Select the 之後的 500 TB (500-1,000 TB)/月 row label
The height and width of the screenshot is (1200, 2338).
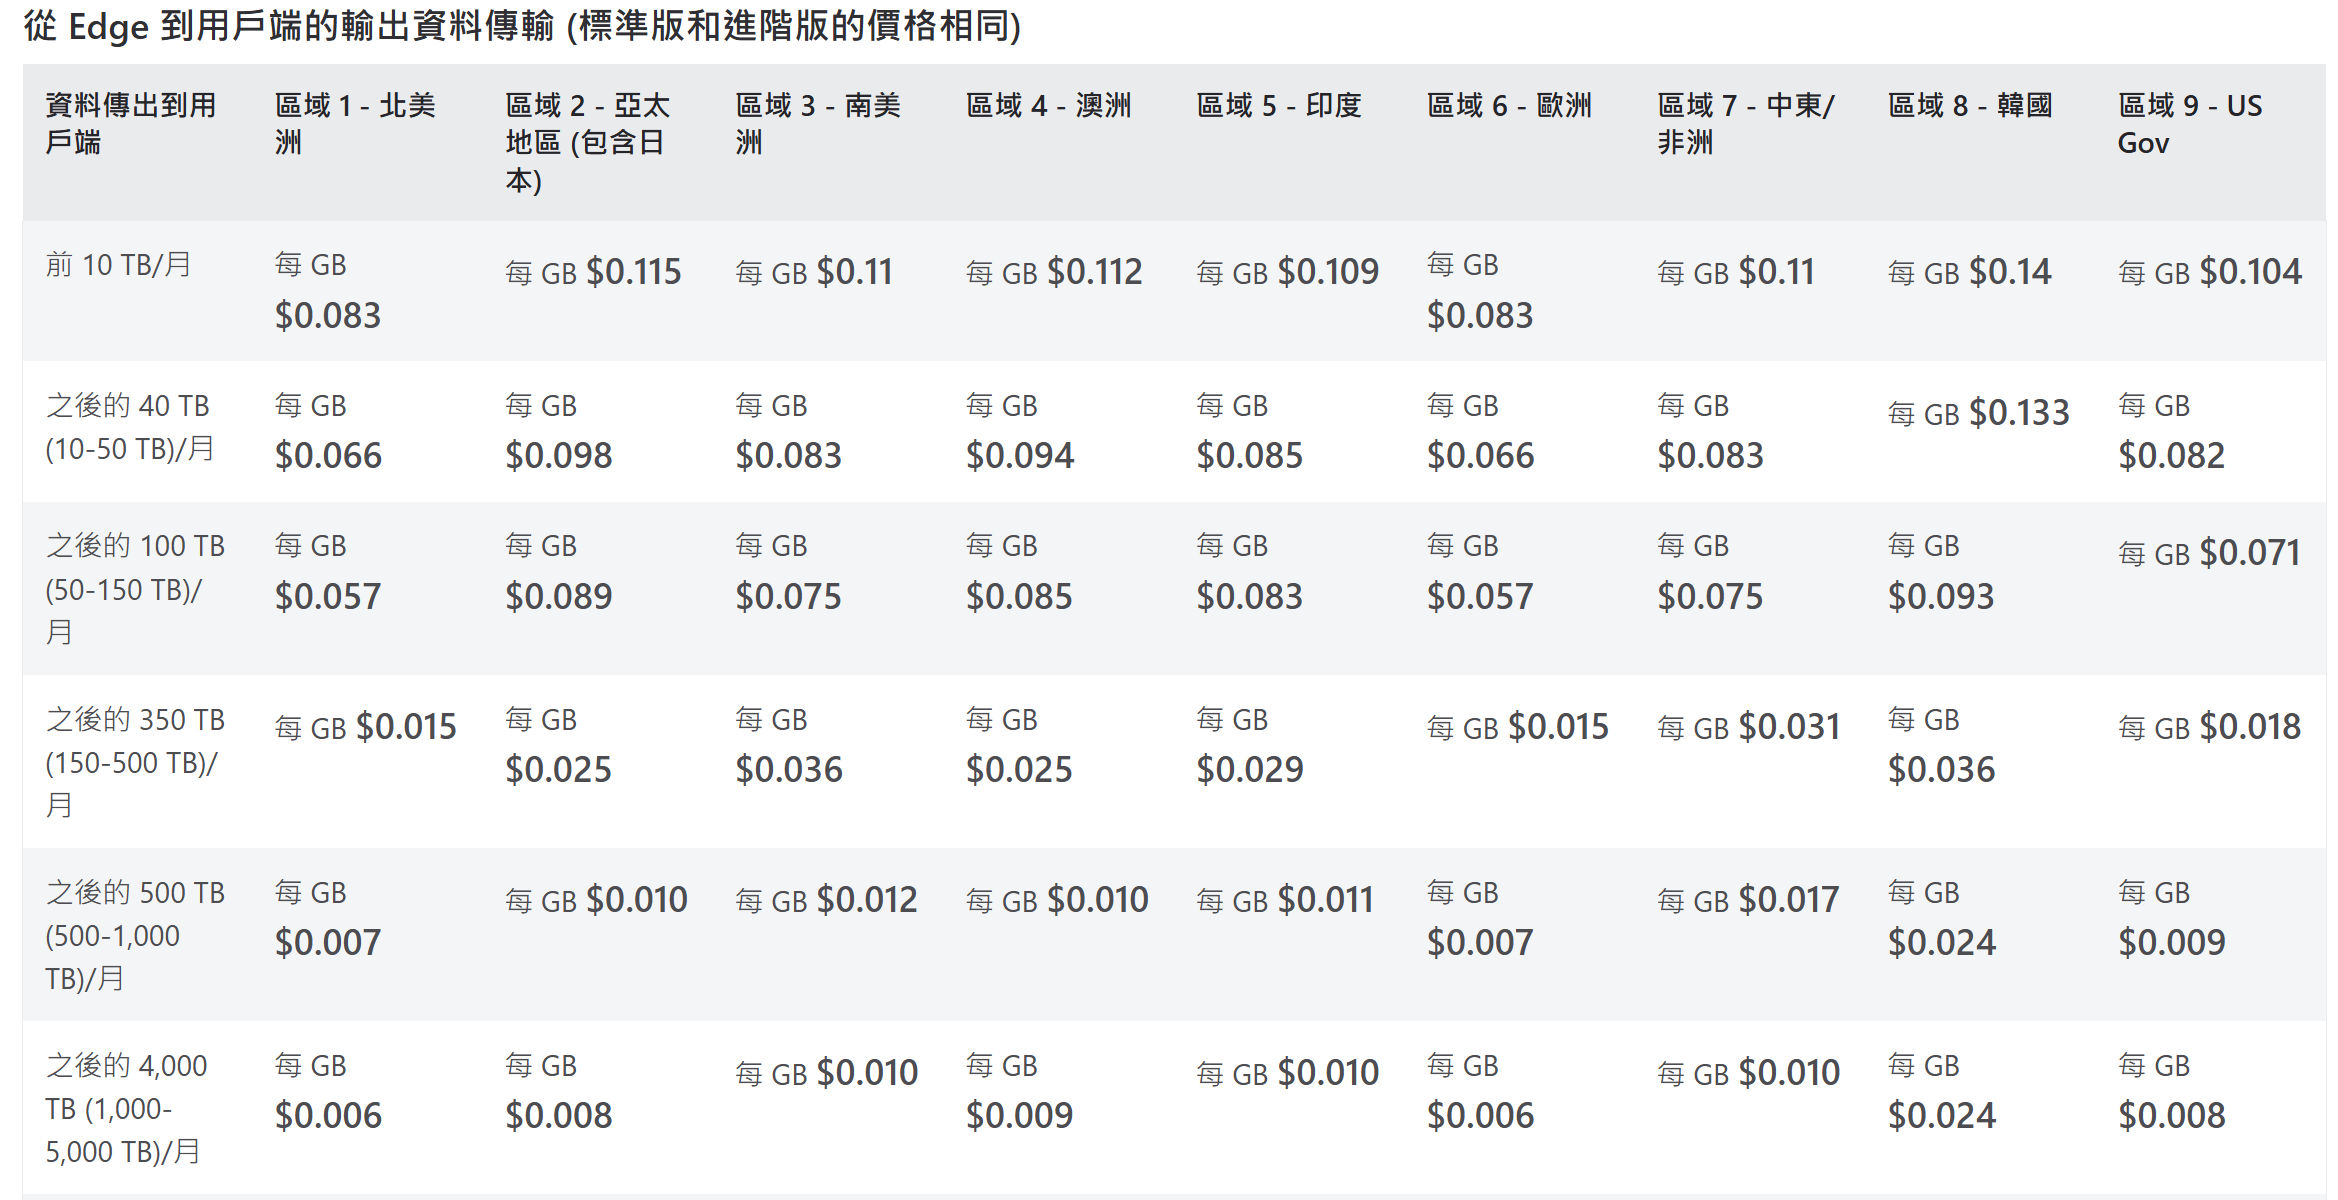[x=135, y=935]
